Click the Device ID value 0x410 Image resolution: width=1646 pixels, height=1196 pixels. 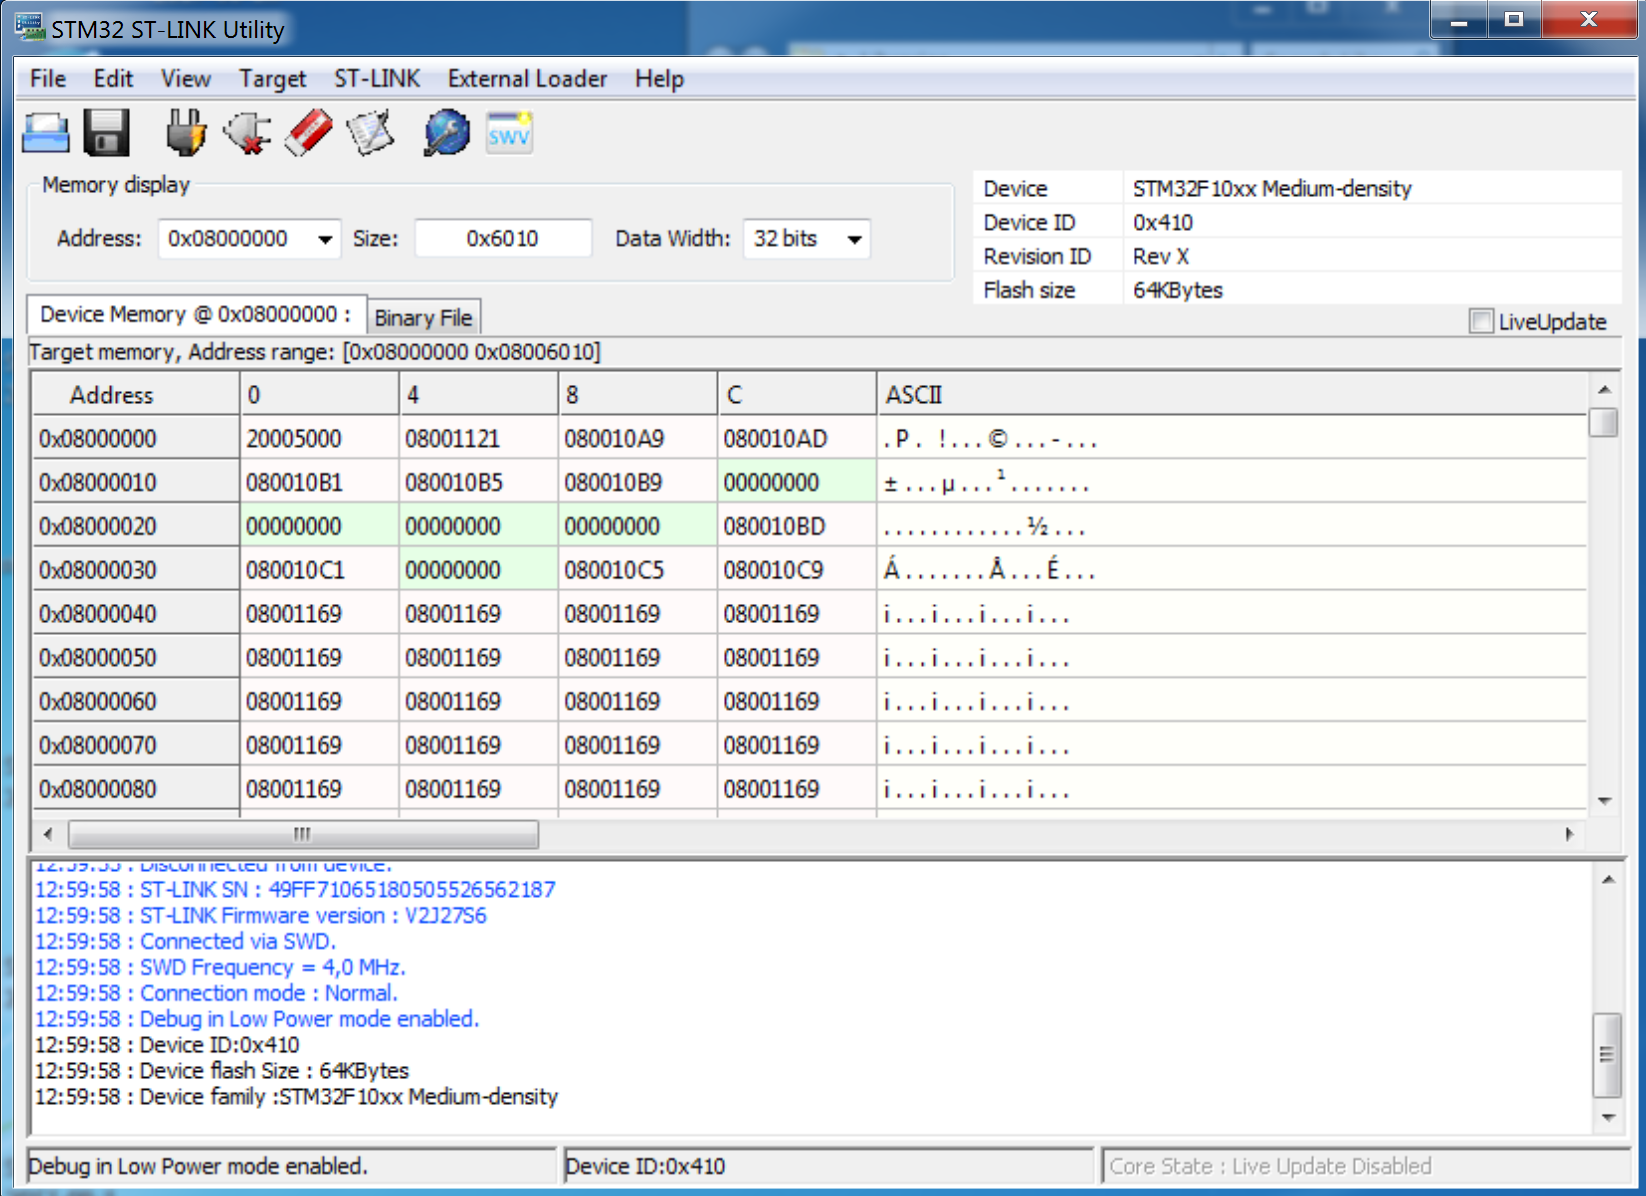1163,223
